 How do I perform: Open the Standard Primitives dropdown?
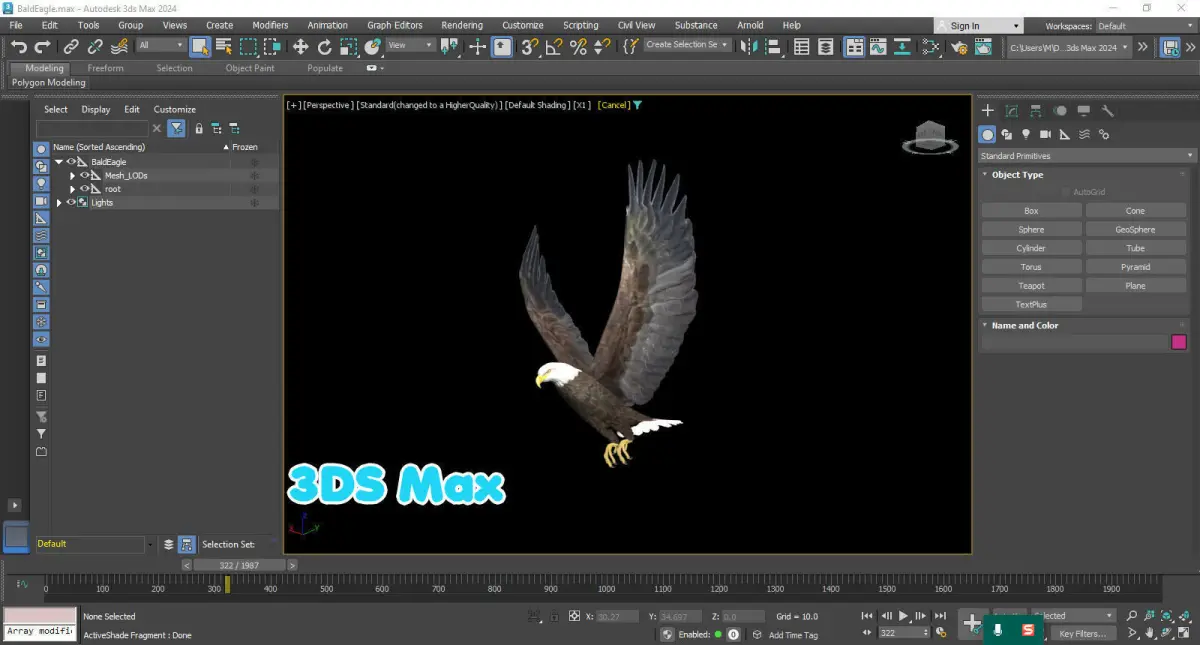[1087, 156]
